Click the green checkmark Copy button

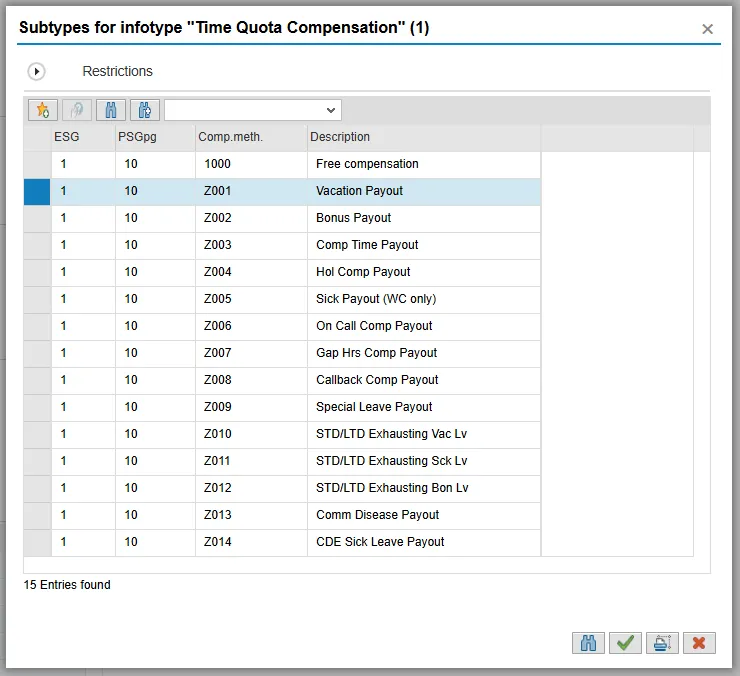coord(626,643)
